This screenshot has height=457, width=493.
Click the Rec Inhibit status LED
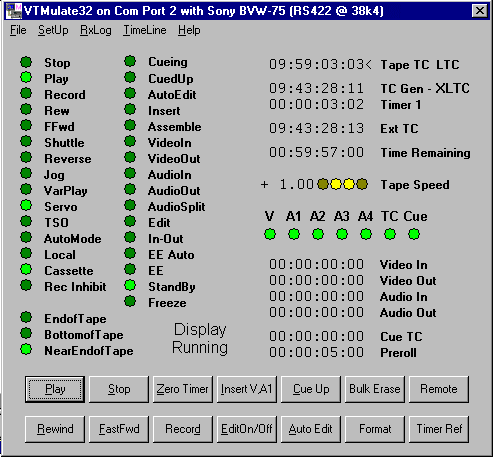point(26,285)
